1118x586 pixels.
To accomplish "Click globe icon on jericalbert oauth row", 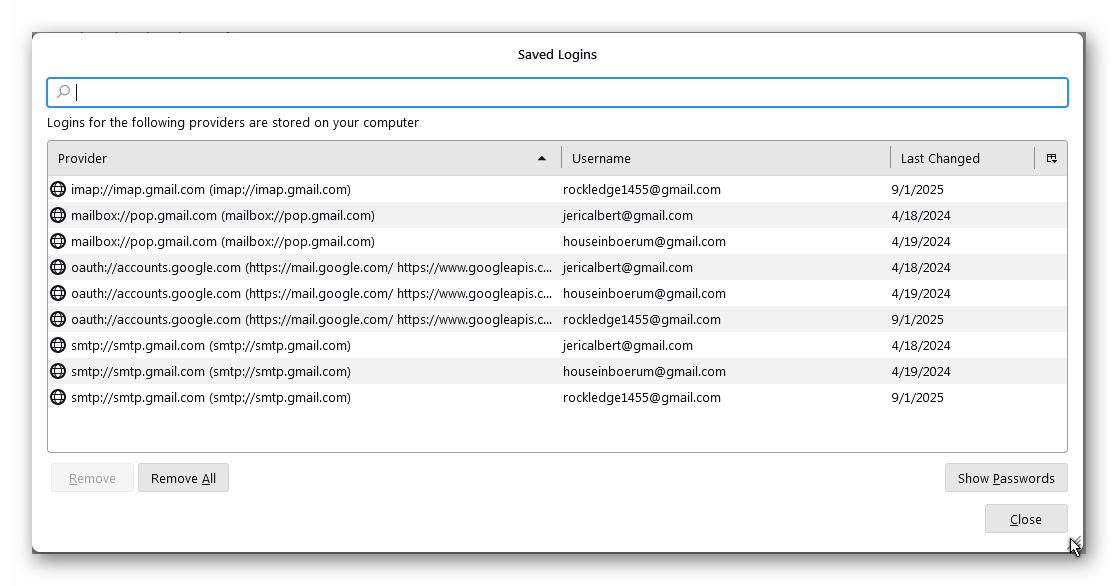I will 58,267.
